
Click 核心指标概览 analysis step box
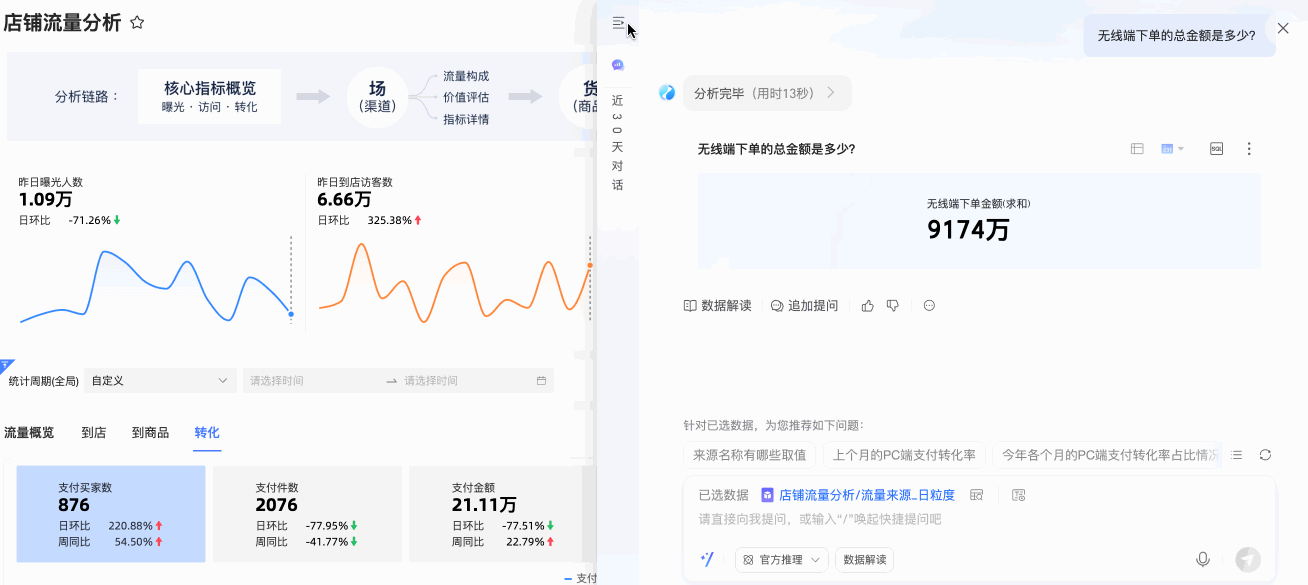pyautogui.click(x=210, y=97)
